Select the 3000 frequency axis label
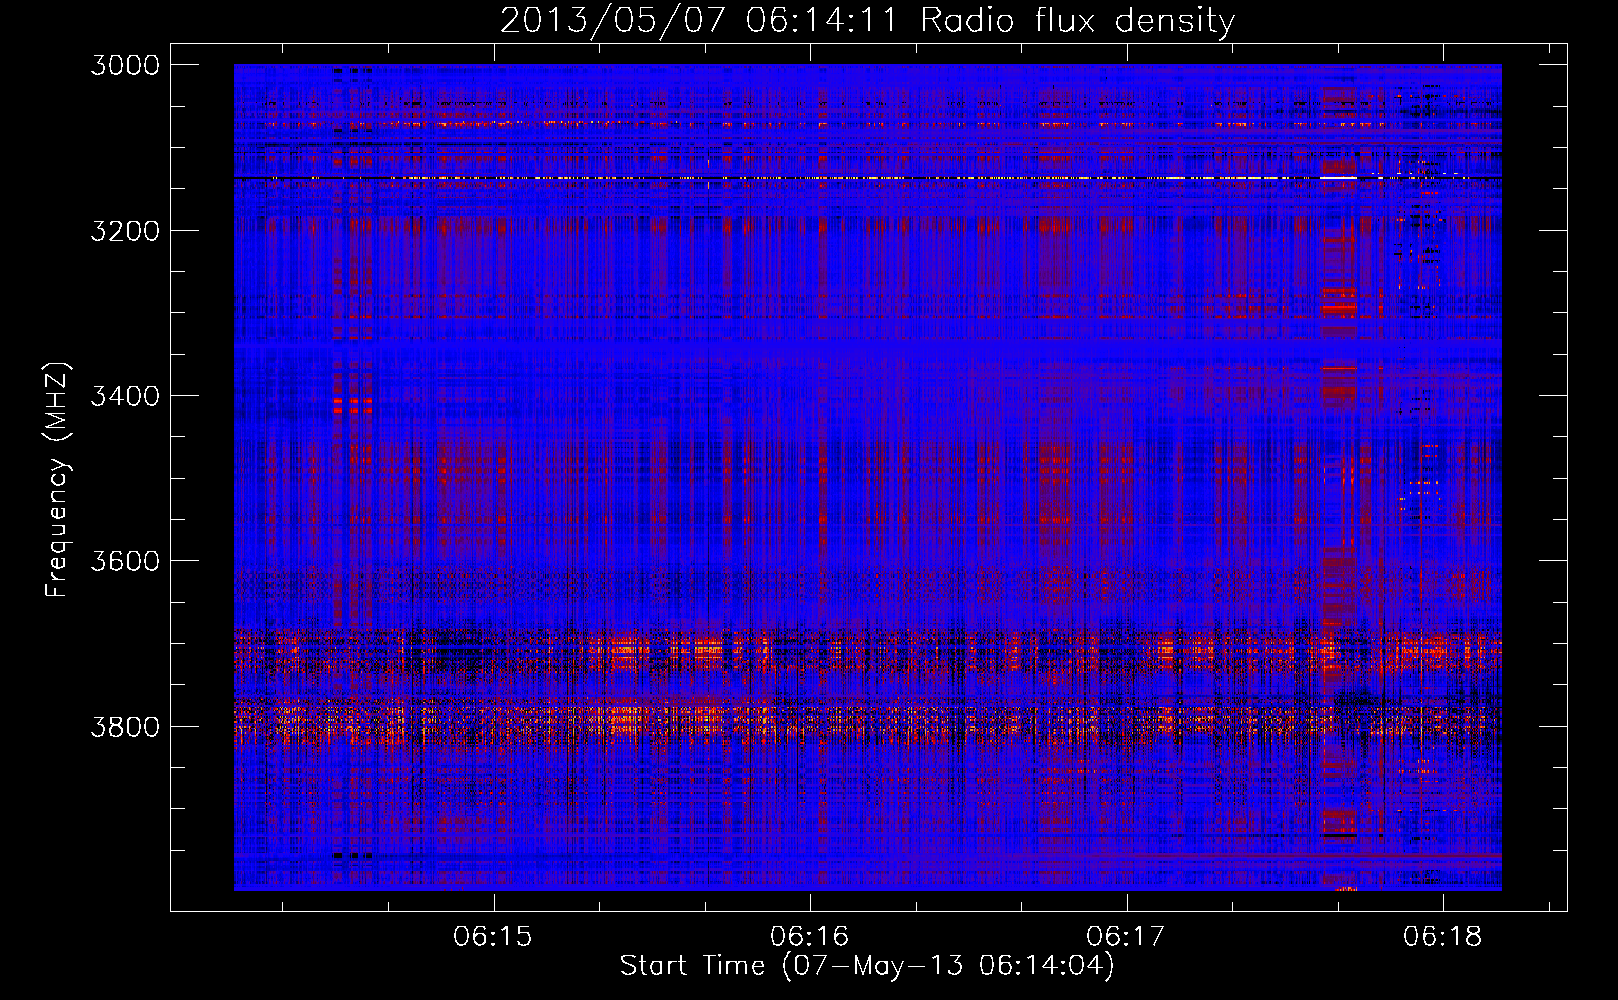Image resolution: width=1618 pixels, height=1000 pixels. [125, 65]
